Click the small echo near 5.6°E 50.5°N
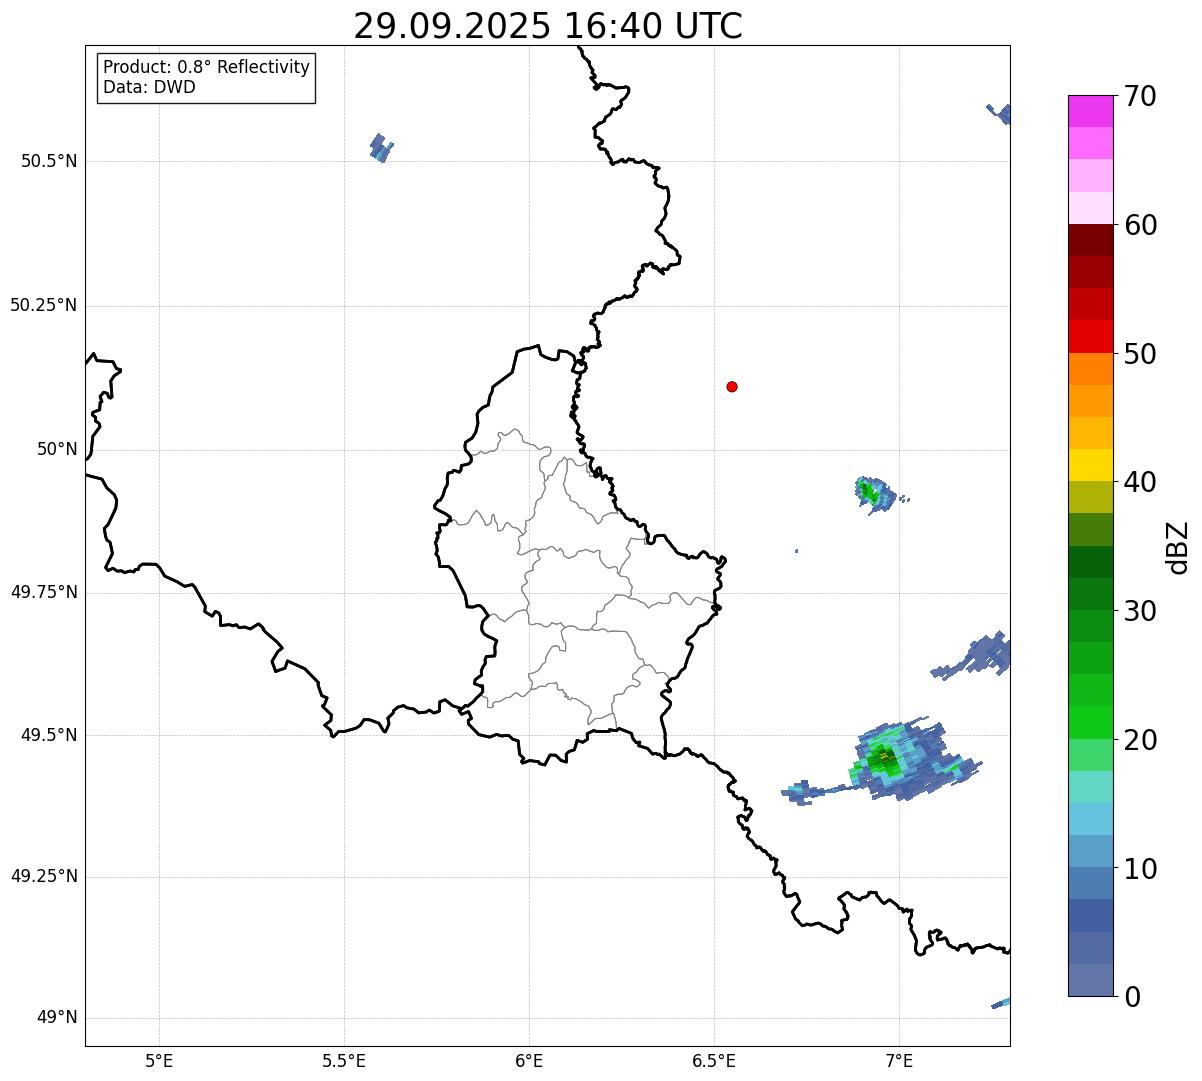The width and height of the screenshot is (1202, 1081). click(381, 148)
